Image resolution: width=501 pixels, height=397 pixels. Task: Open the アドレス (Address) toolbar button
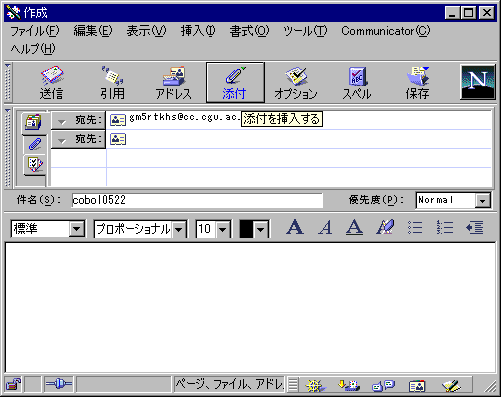coord(174,83)
